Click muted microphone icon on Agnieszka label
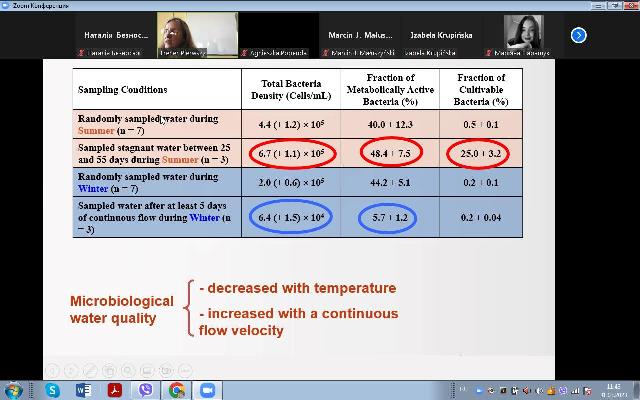This screenshot has width=640, height=400. click(x=244, y=53)
